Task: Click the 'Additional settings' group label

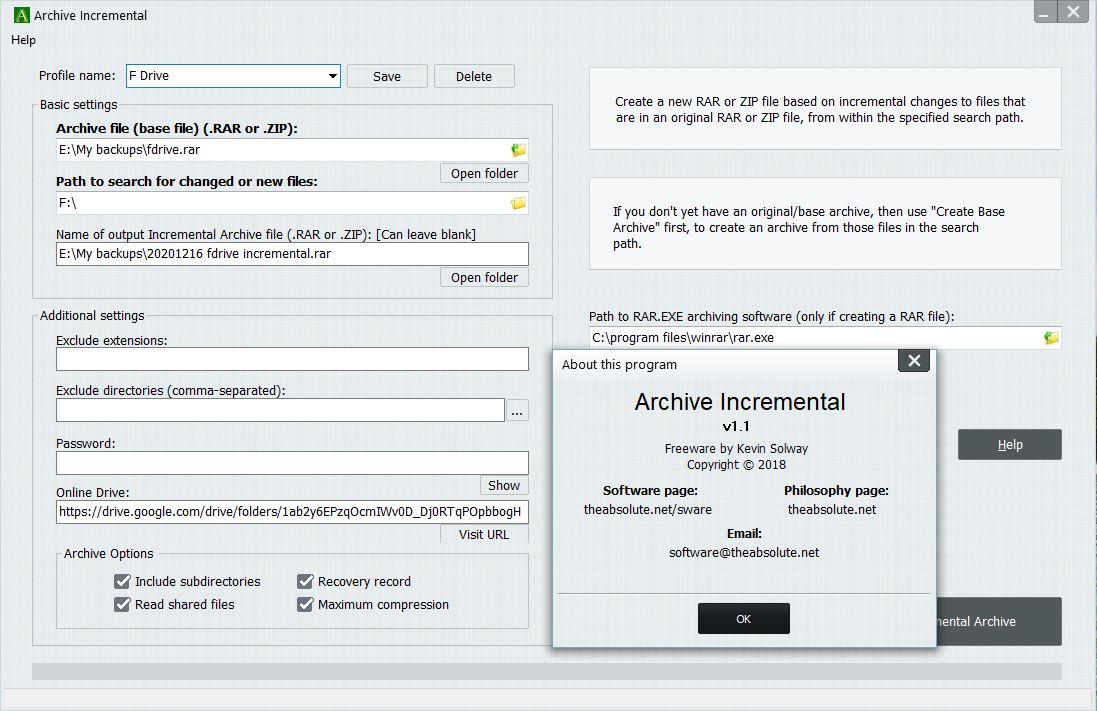Action: [x=92, y=316]
